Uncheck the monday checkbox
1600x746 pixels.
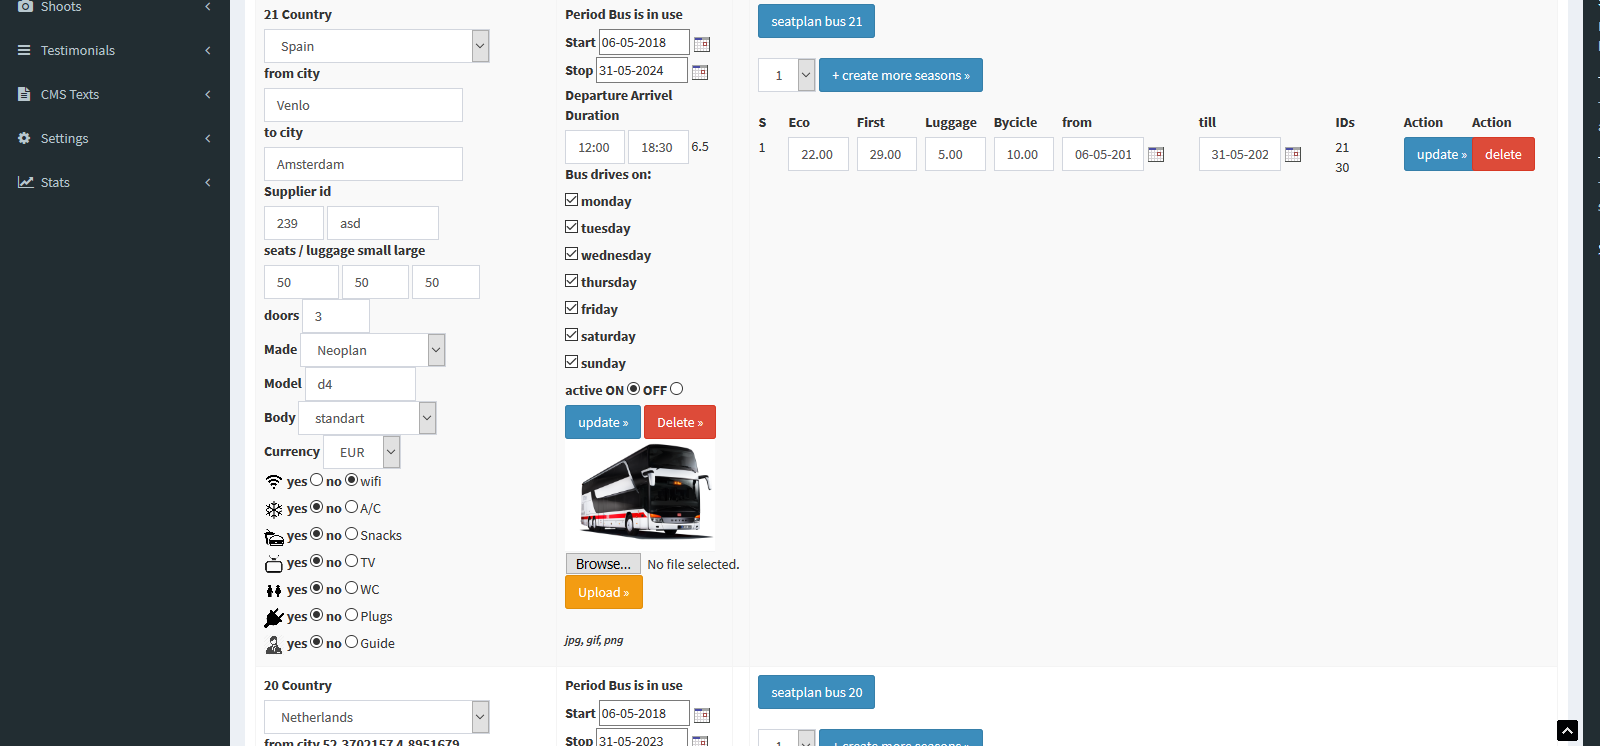(x=572, y=200)
